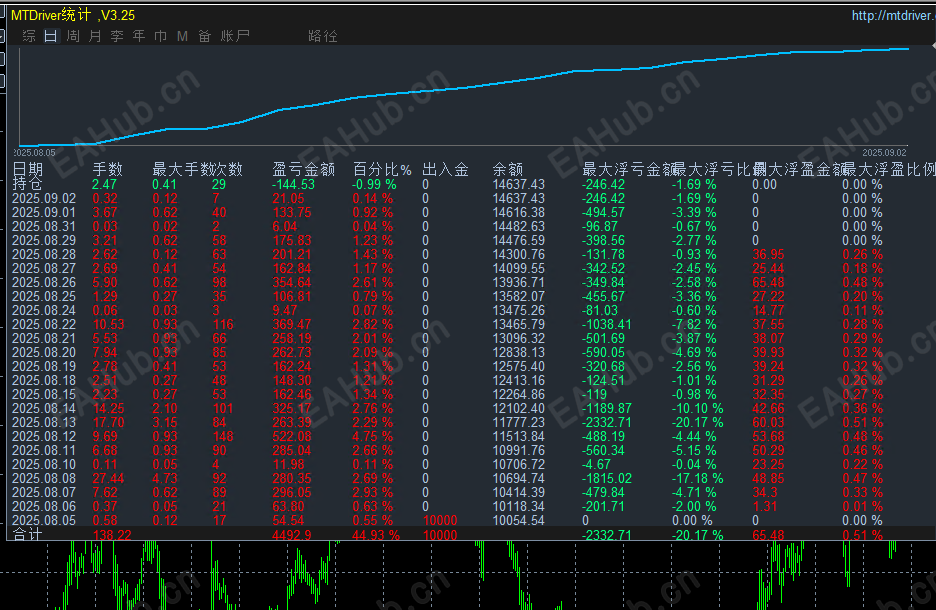The image size is (936, 610).
Task: Select the 2025.08.05 date row
Action: coord(44,520)
